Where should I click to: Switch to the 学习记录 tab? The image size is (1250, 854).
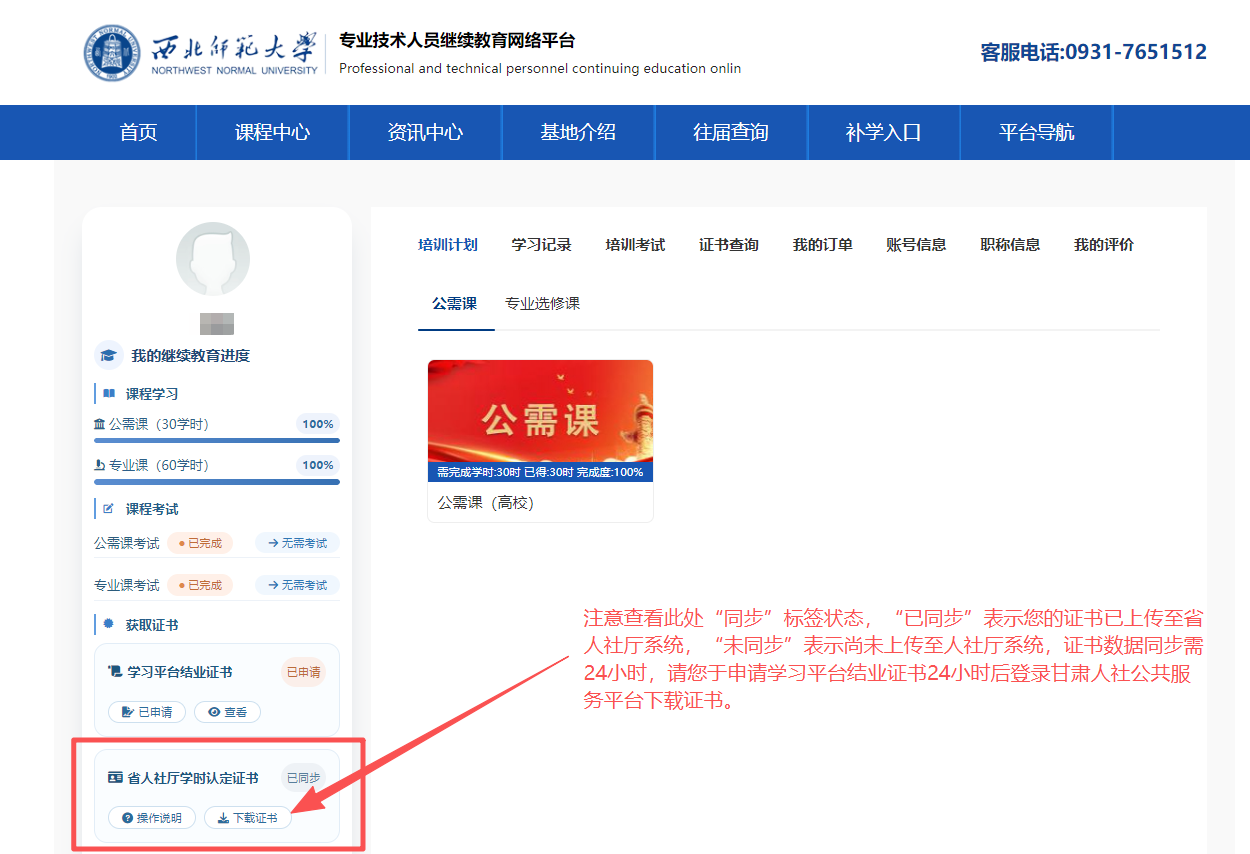[542, 245]
